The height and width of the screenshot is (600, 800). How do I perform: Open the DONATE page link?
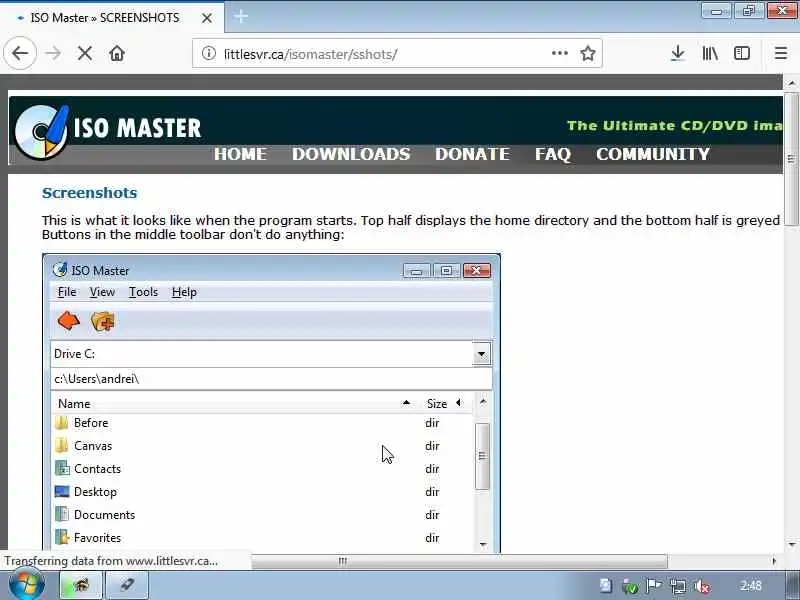[472, 154]
